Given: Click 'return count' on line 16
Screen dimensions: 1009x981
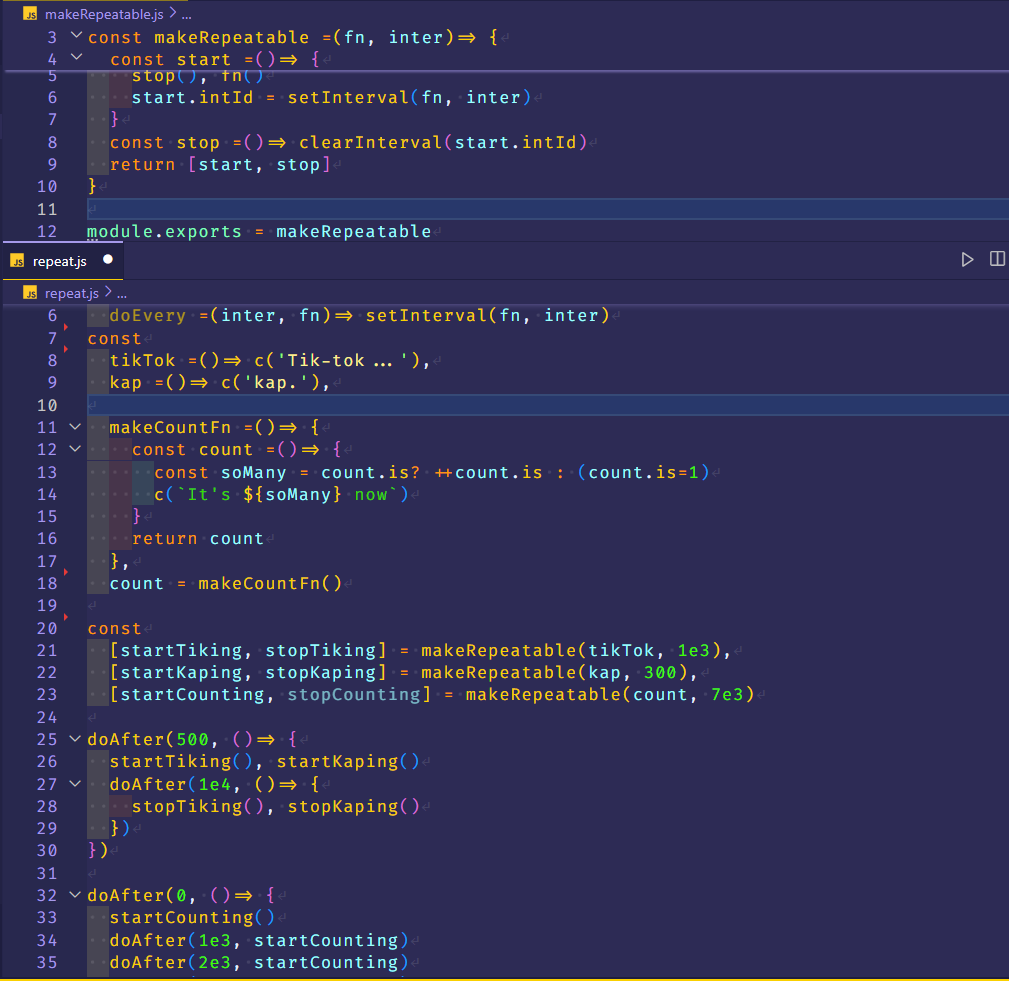Looking at the screenshot, I should coord(198,538).
